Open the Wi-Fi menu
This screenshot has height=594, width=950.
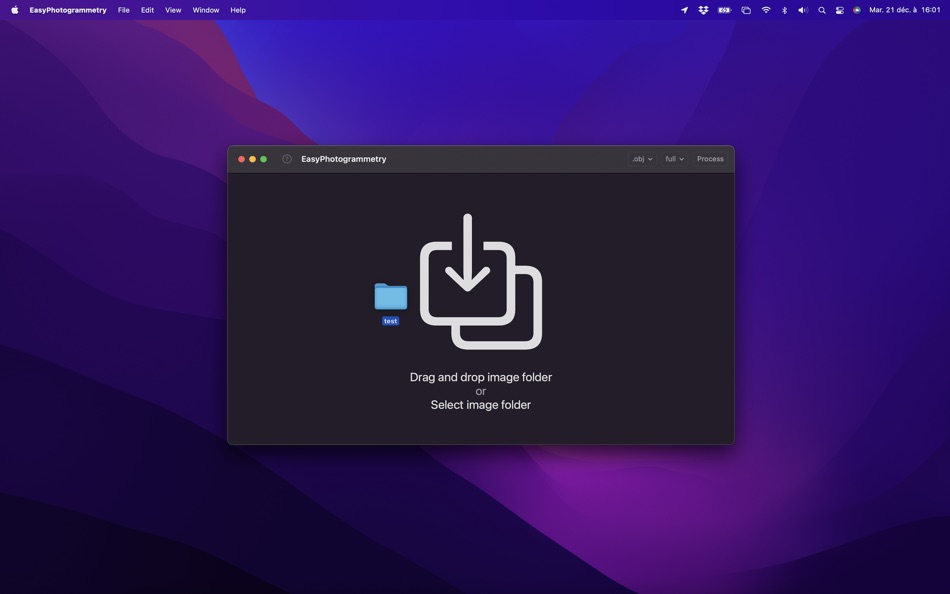click(x=766, y=10)
